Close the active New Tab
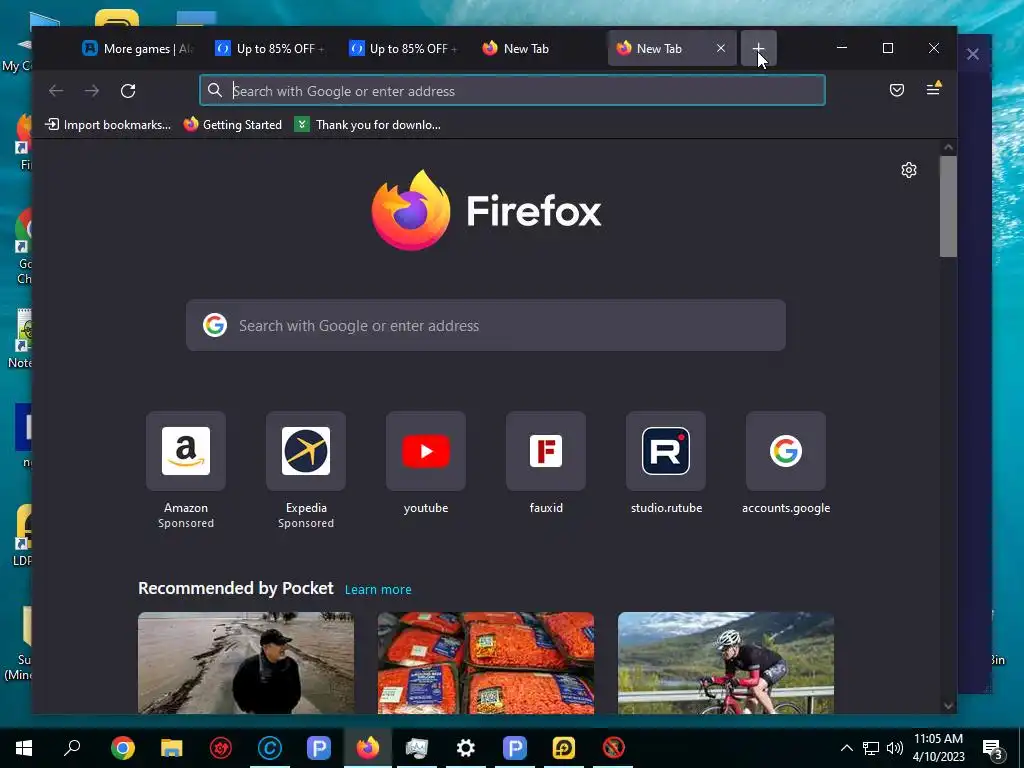This screenshot has height=768, width=1024. point(721,48)
